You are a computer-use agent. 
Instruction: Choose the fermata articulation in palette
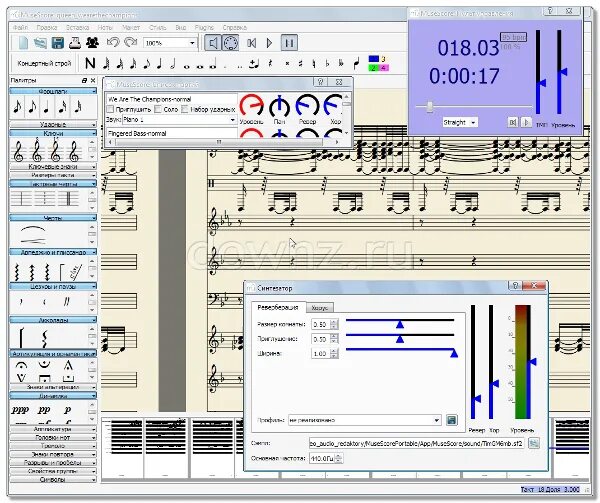click(x=21, y=366)
